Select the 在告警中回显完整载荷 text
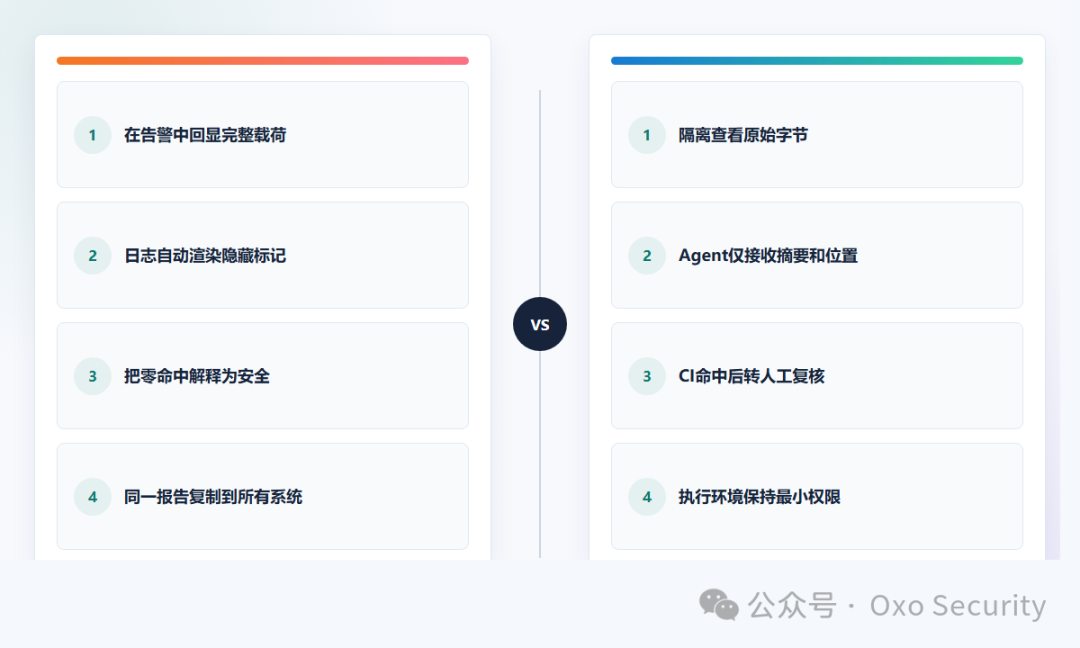1080x648 pixels. tap(205, 135)
